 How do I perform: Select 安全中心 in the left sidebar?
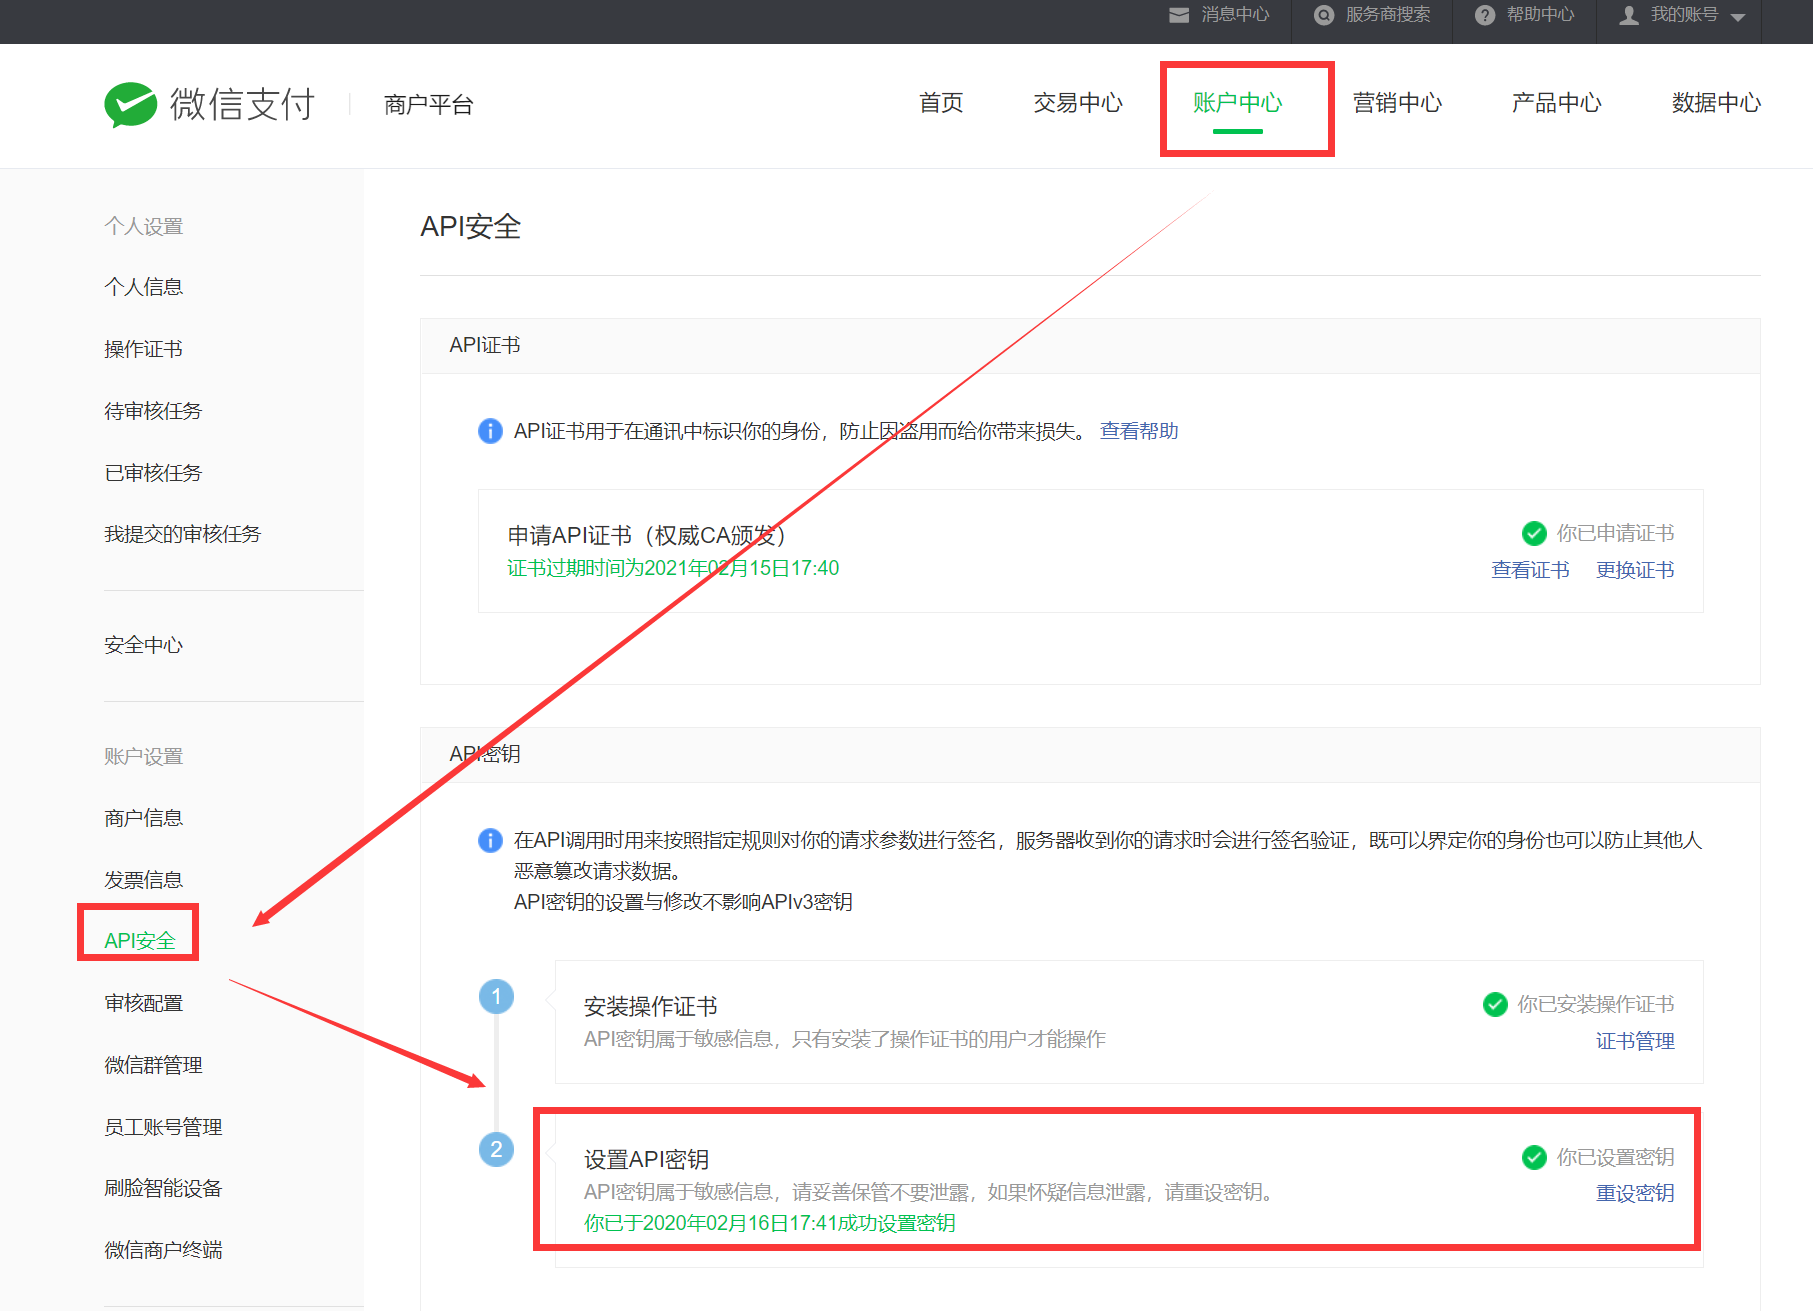click(x=144, y=645)
